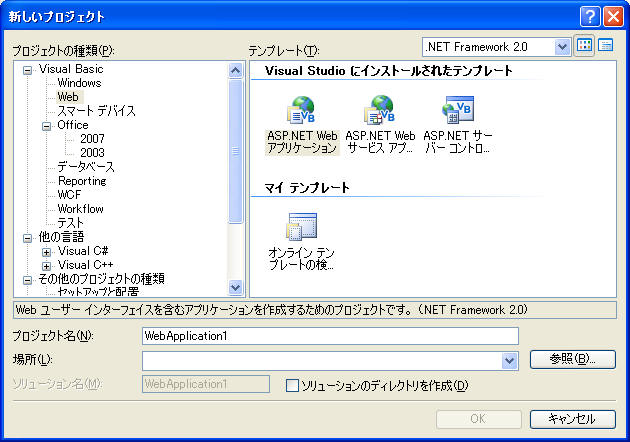Select スマート デバイス project type

click(x=96, y=111)
